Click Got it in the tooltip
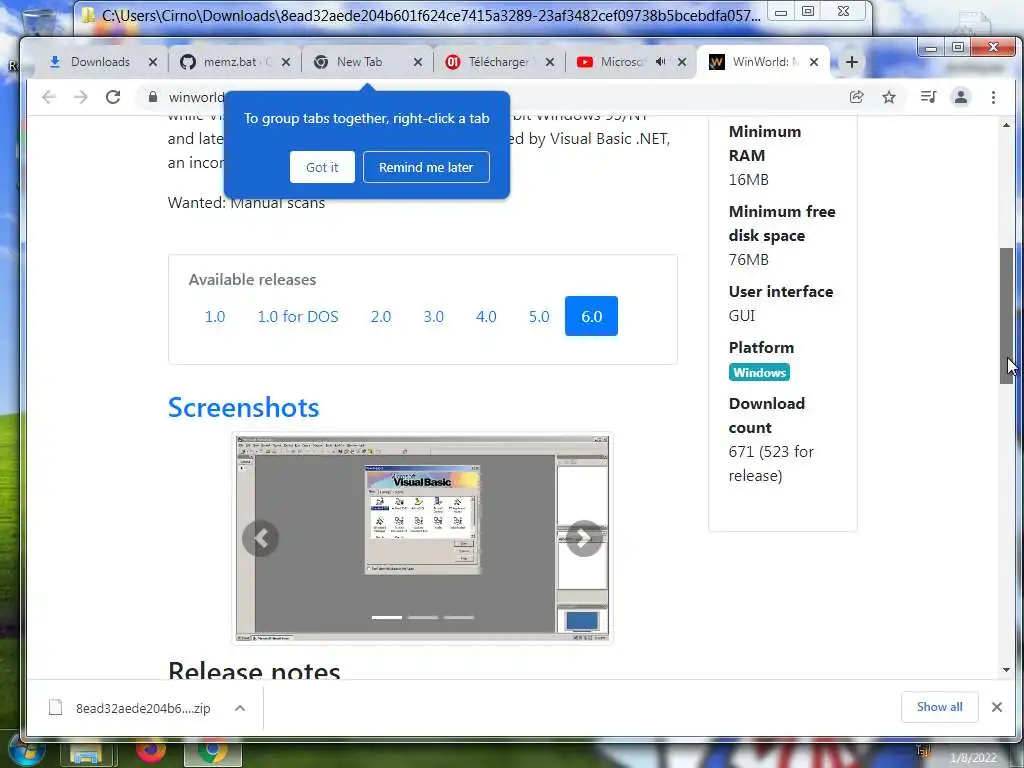Image resolution: width=1024 pixels, height=768 pixels. [x=322, y=167]
